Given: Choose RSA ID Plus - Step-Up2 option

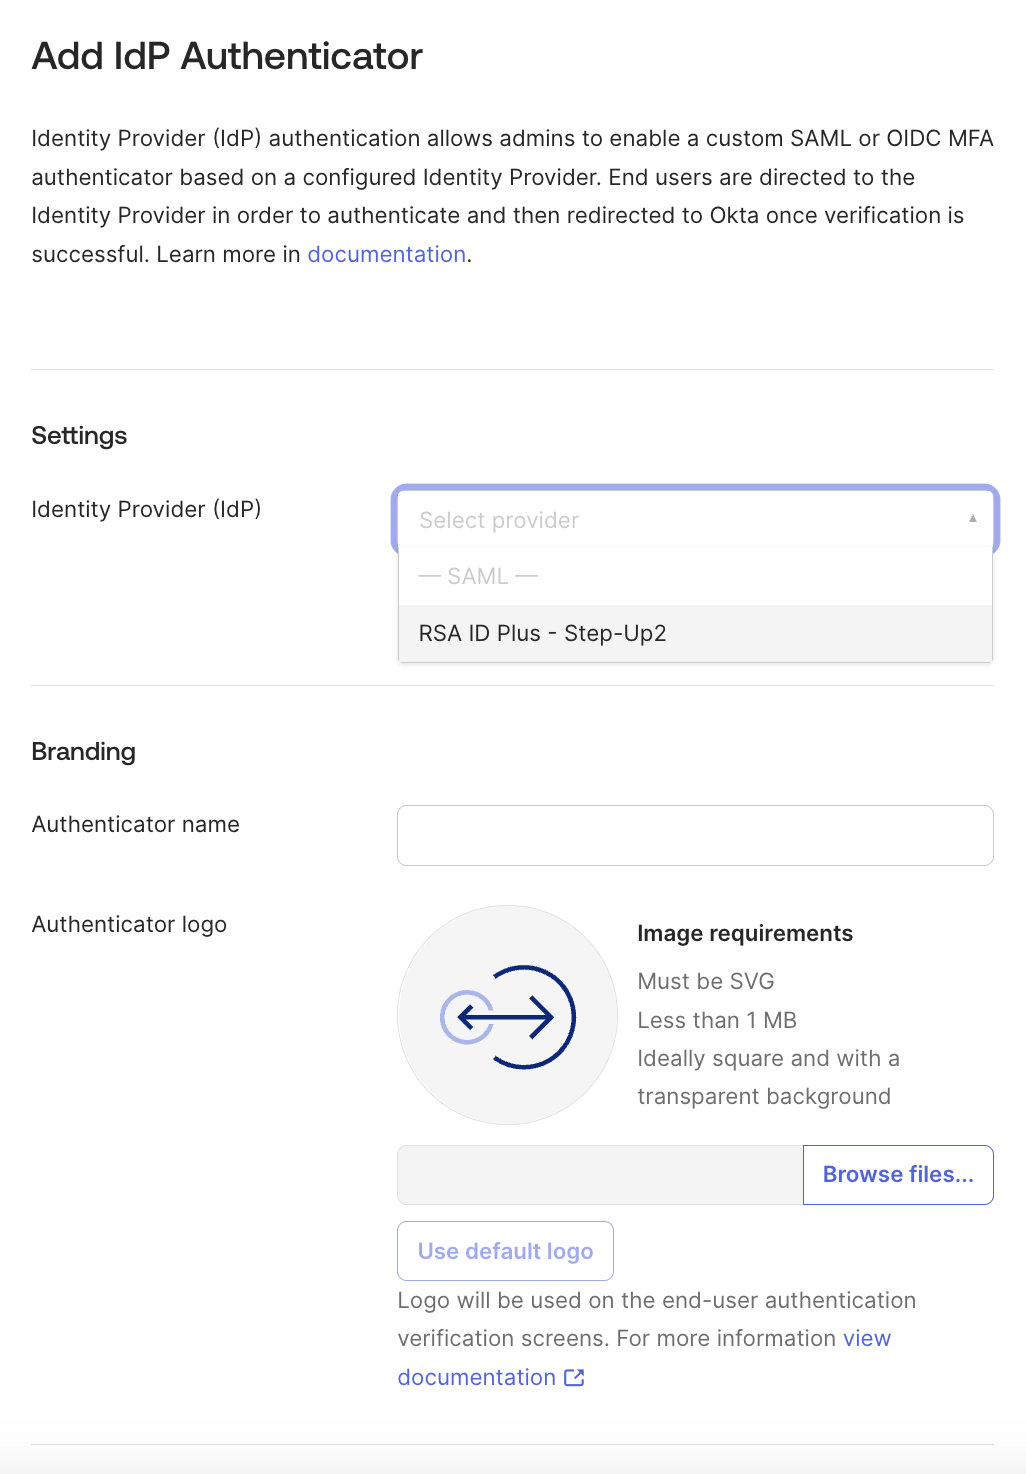Looking at the screenshot, I should pyautogui.click(x=695, y=633).
